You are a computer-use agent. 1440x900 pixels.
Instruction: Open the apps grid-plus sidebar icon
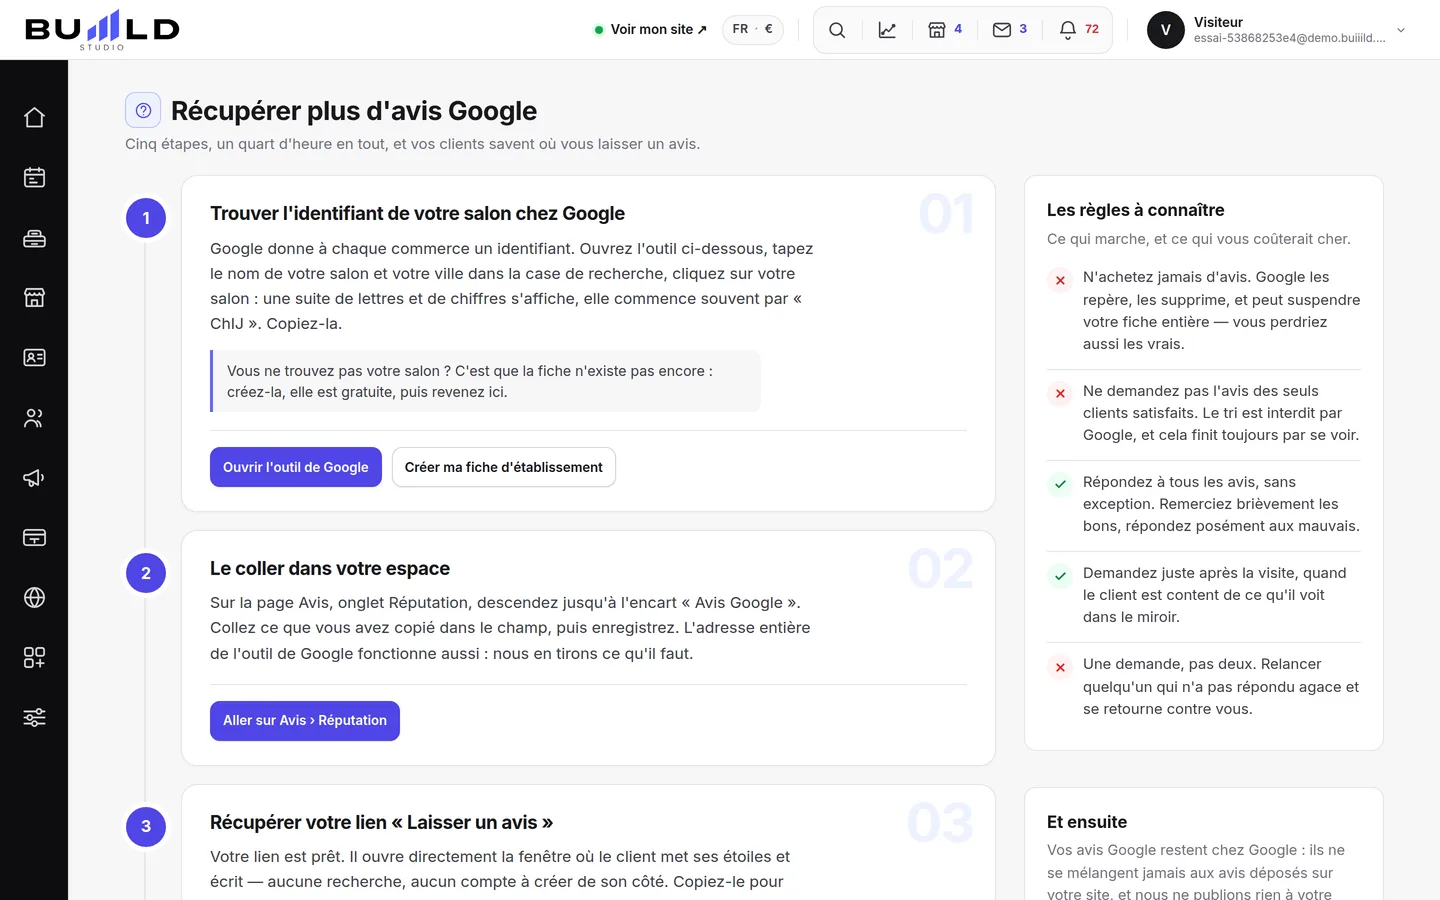[x=34, y=657]
